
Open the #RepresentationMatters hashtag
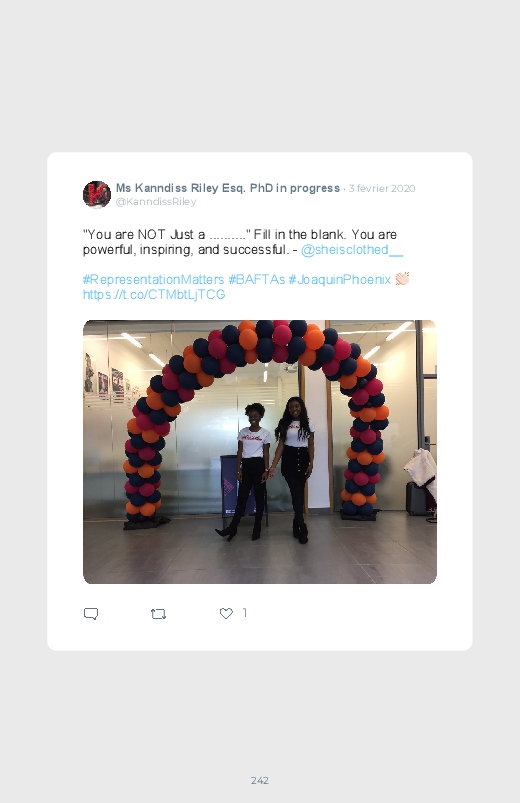153,280
